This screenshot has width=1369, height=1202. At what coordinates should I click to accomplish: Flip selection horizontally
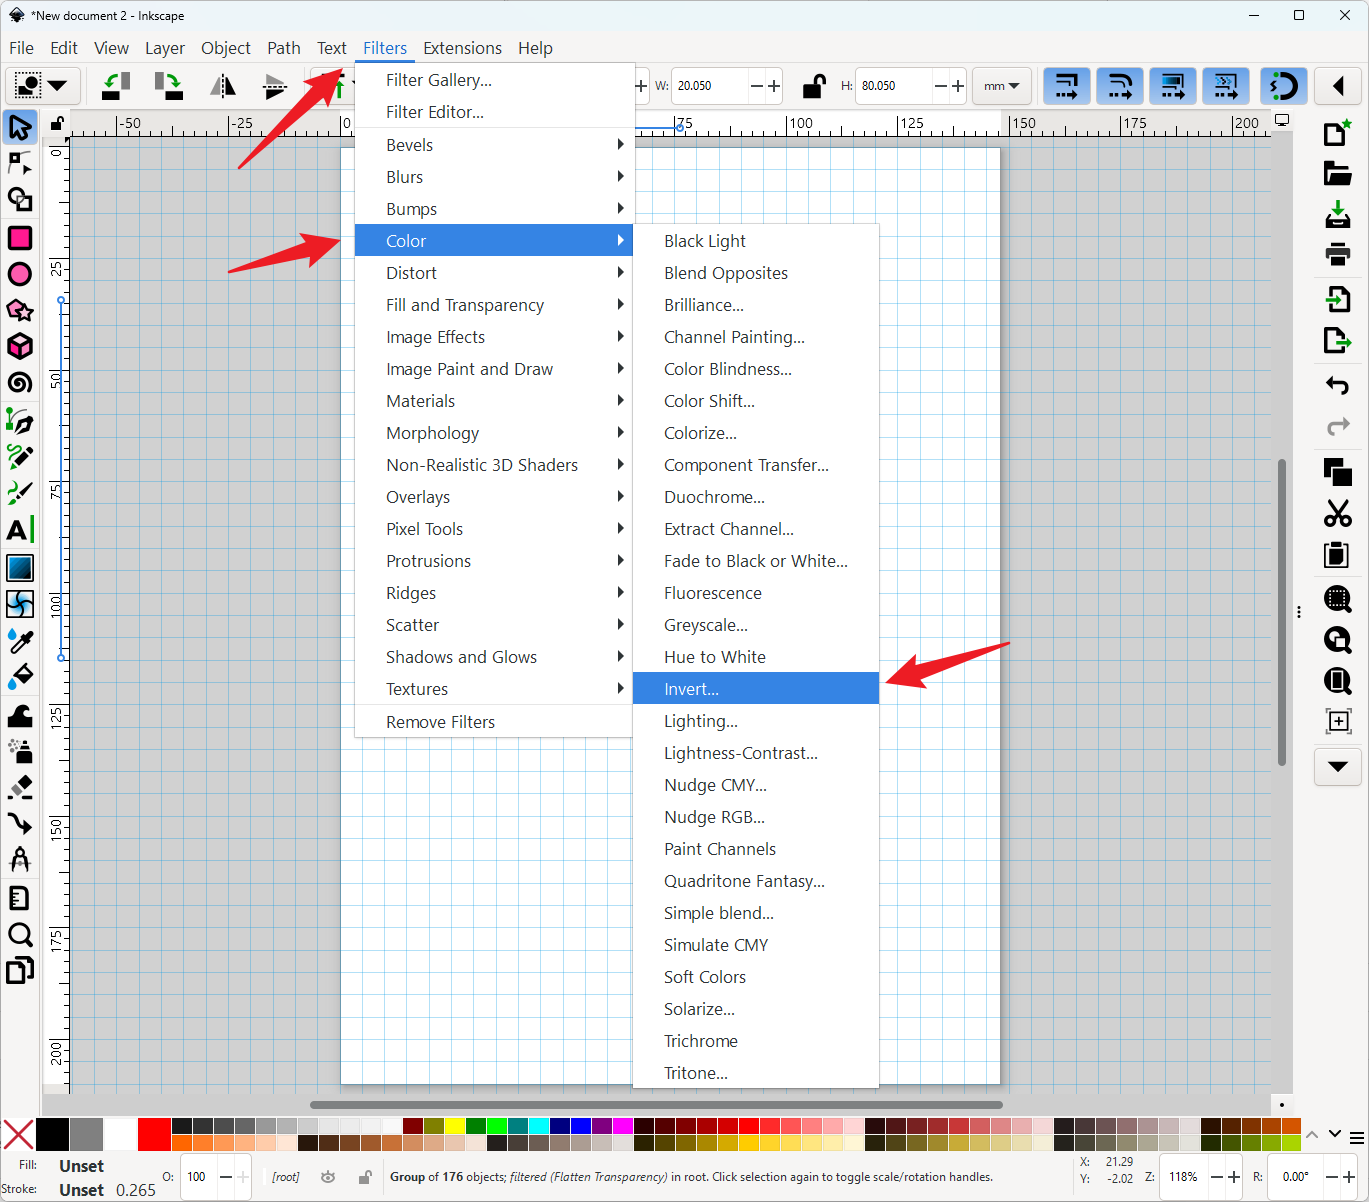click(222, 86)
